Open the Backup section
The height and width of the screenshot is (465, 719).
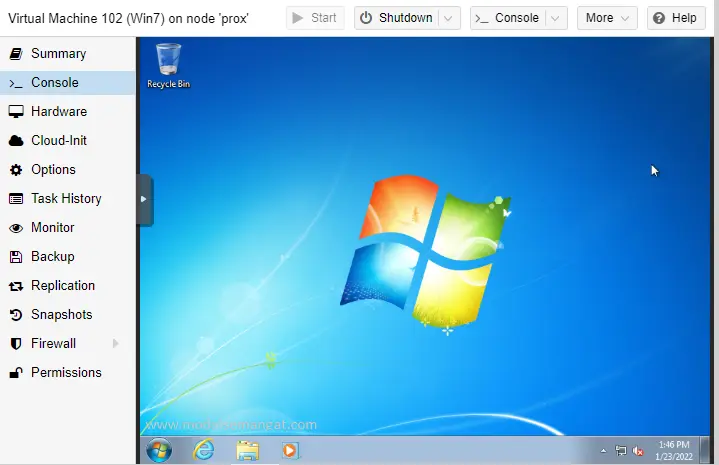coord(67,256)
